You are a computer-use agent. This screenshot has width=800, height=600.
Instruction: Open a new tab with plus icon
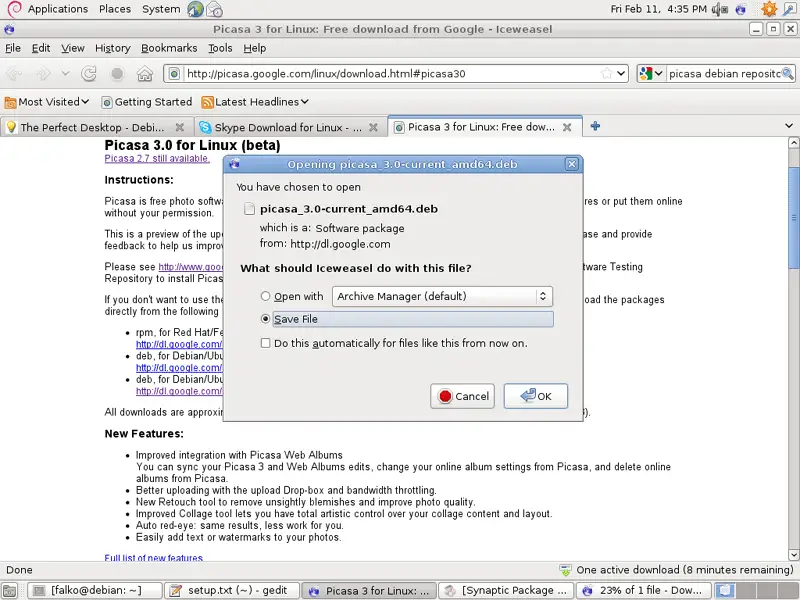coord(595,126)
